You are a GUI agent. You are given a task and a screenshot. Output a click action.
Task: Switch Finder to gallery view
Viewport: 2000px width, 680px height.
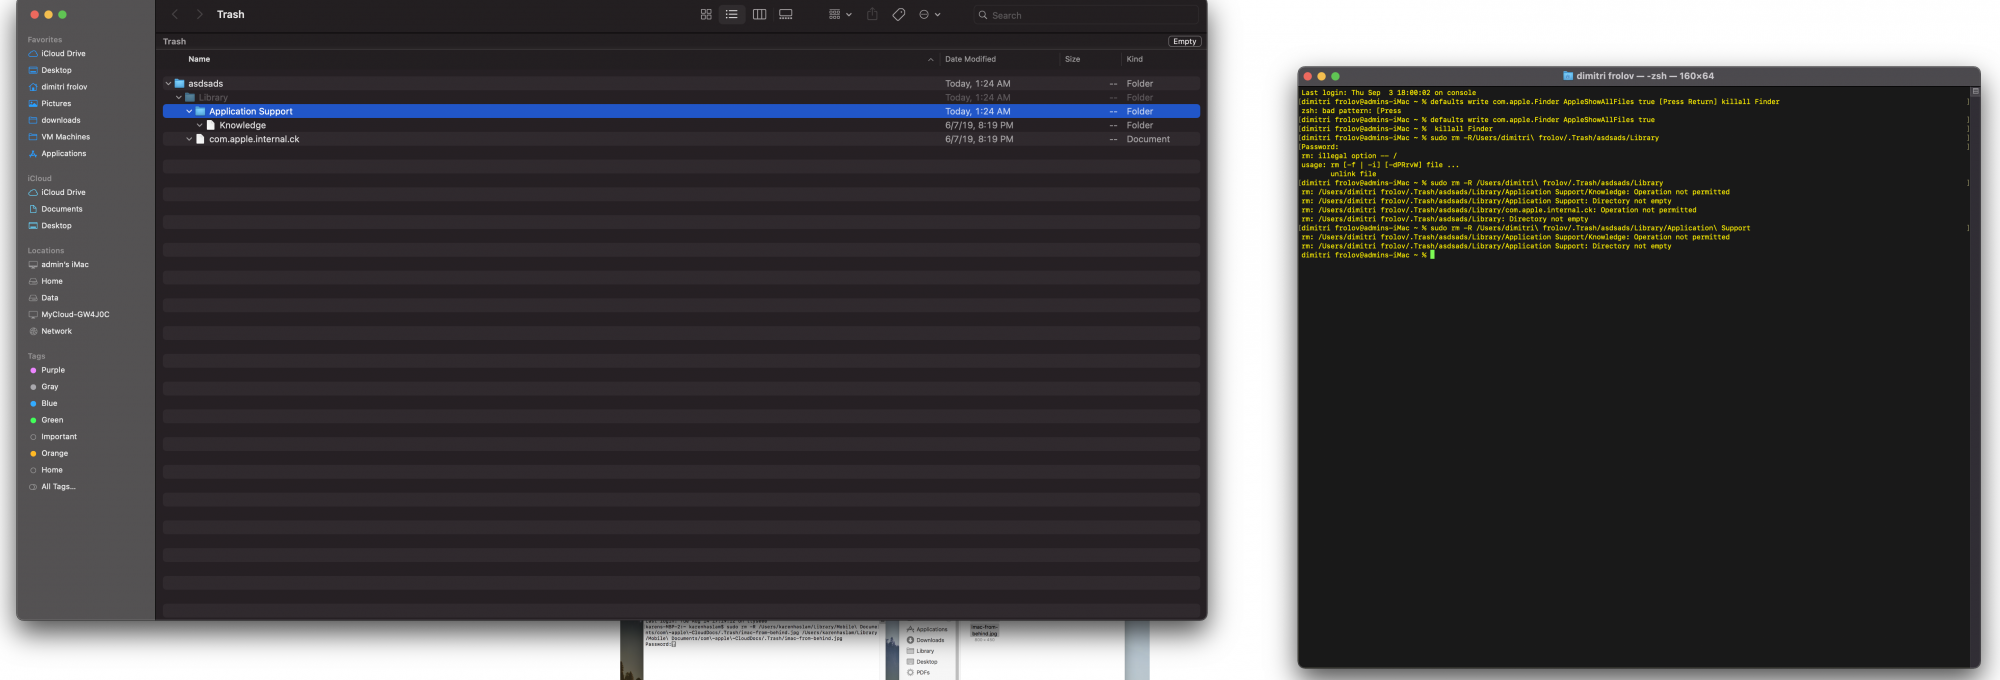coord(786,15)
